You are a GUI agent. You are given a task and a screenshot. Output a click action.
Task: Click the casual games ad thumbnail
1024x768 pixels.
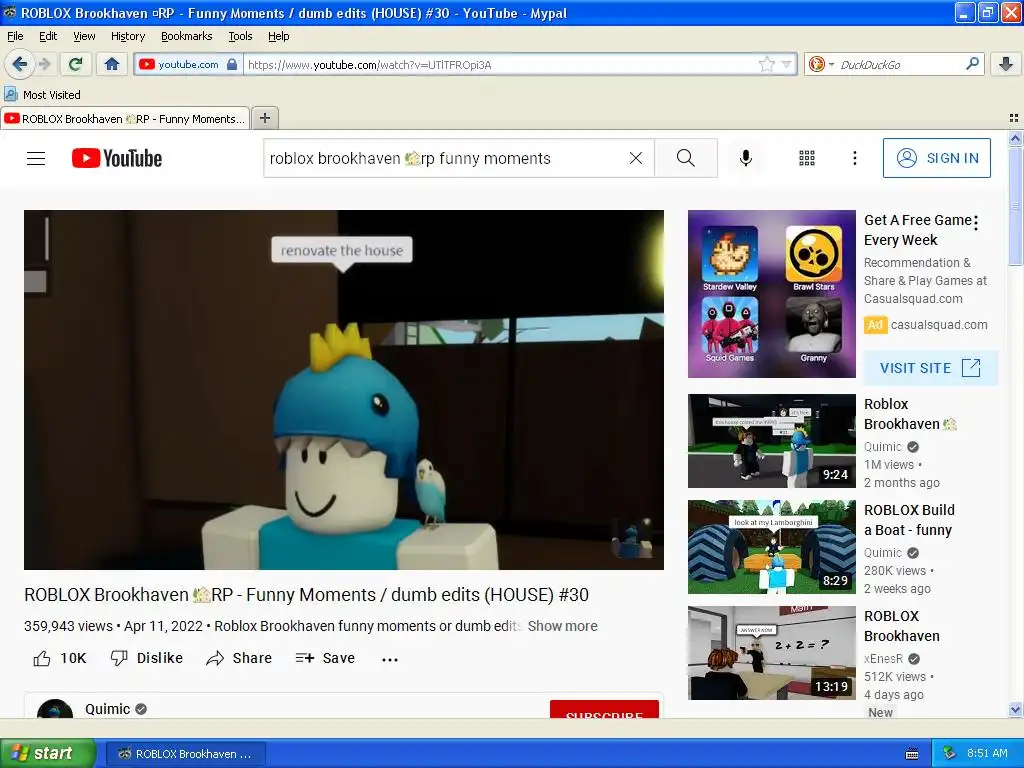[x=771, y=294]
